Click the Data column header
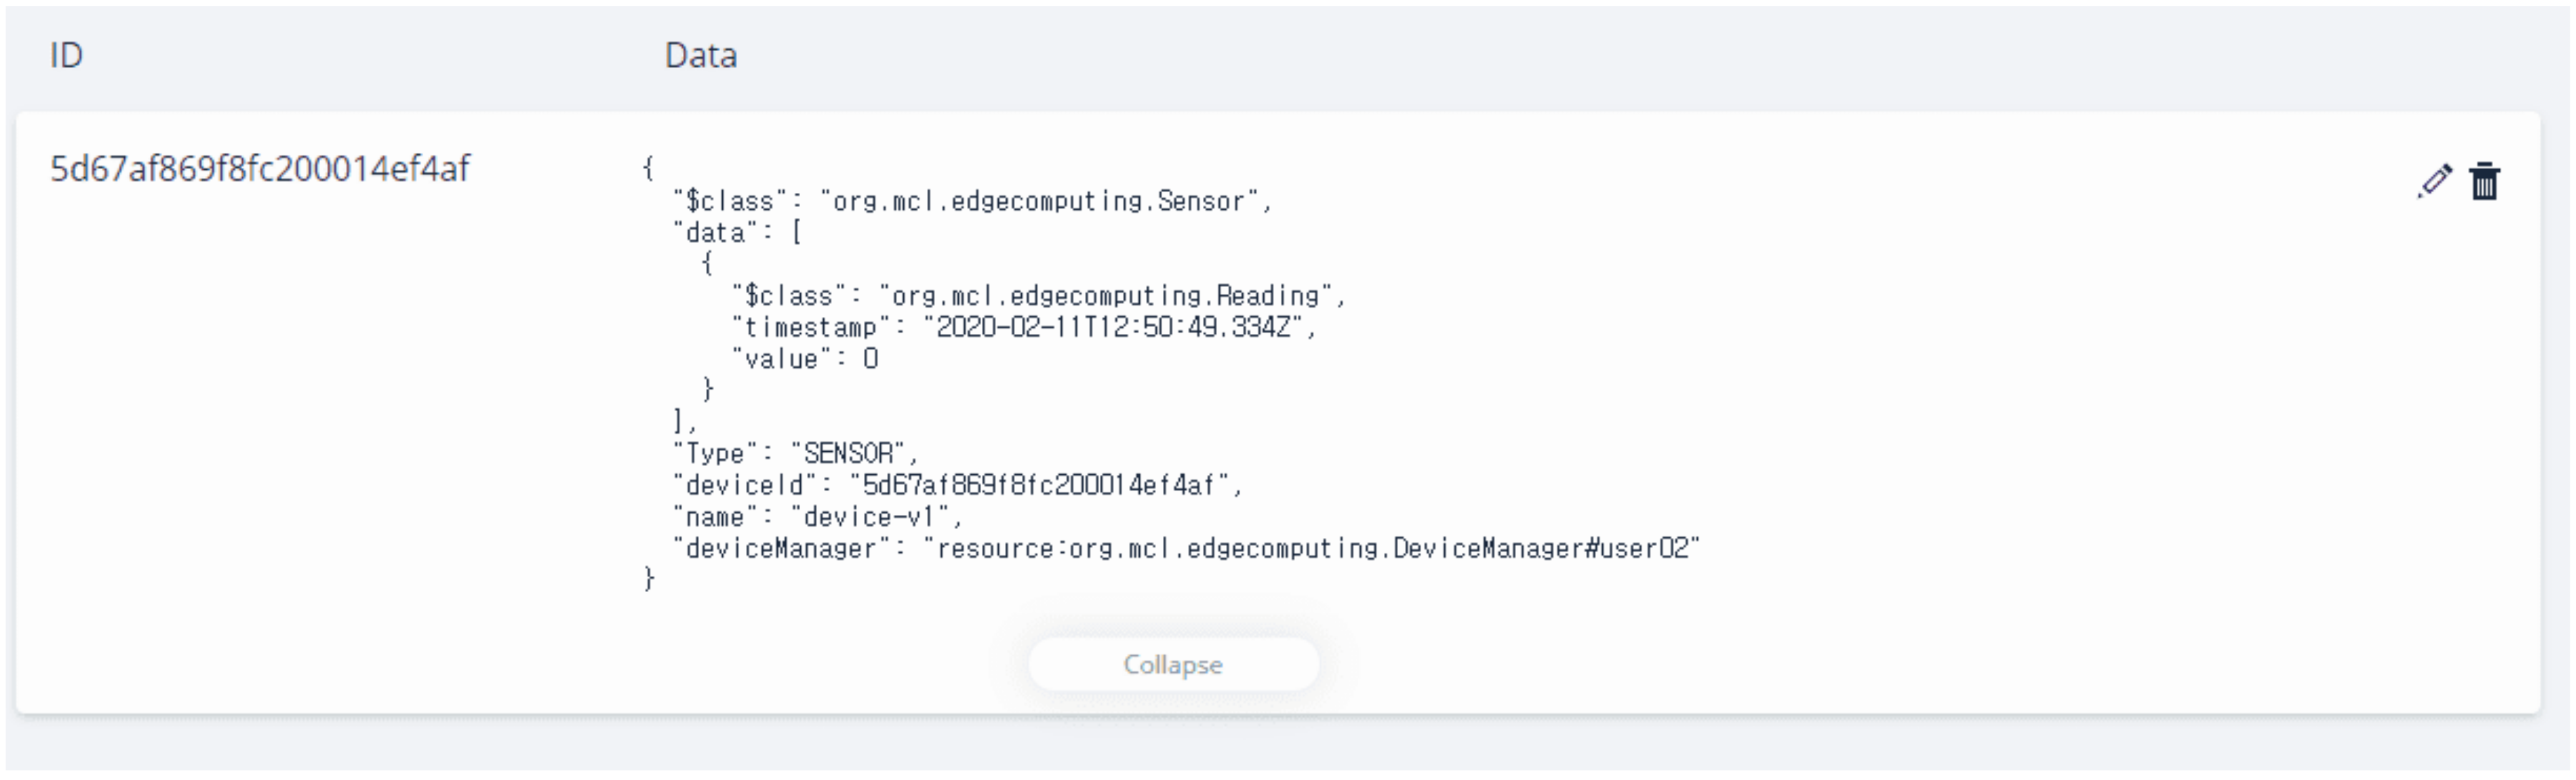 (701, 55)
